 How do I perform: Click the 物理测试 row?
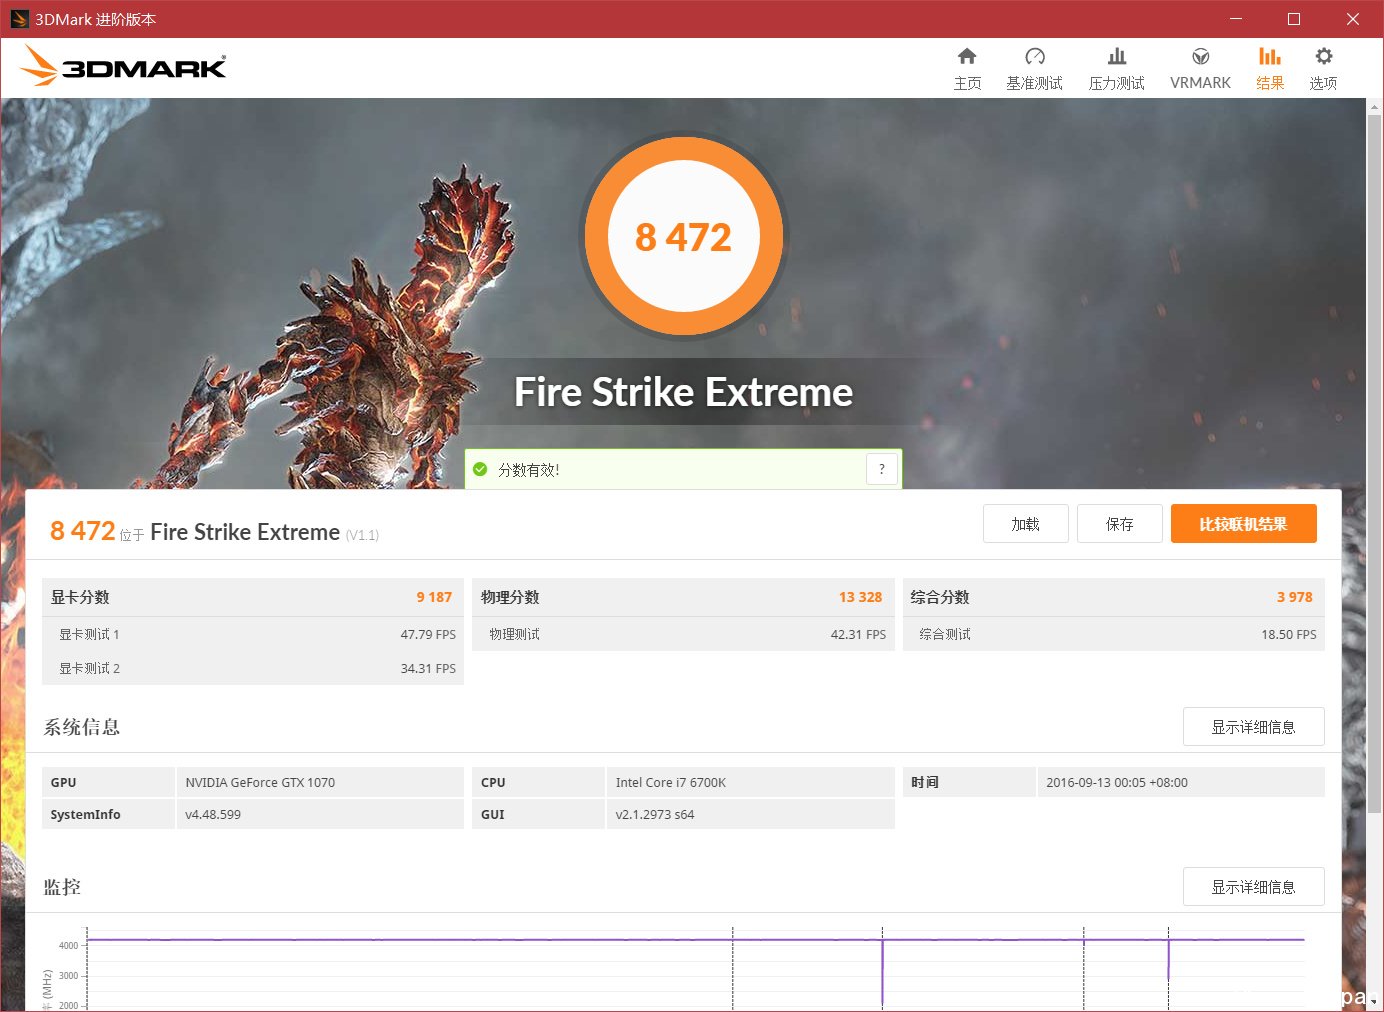(683, 634)
